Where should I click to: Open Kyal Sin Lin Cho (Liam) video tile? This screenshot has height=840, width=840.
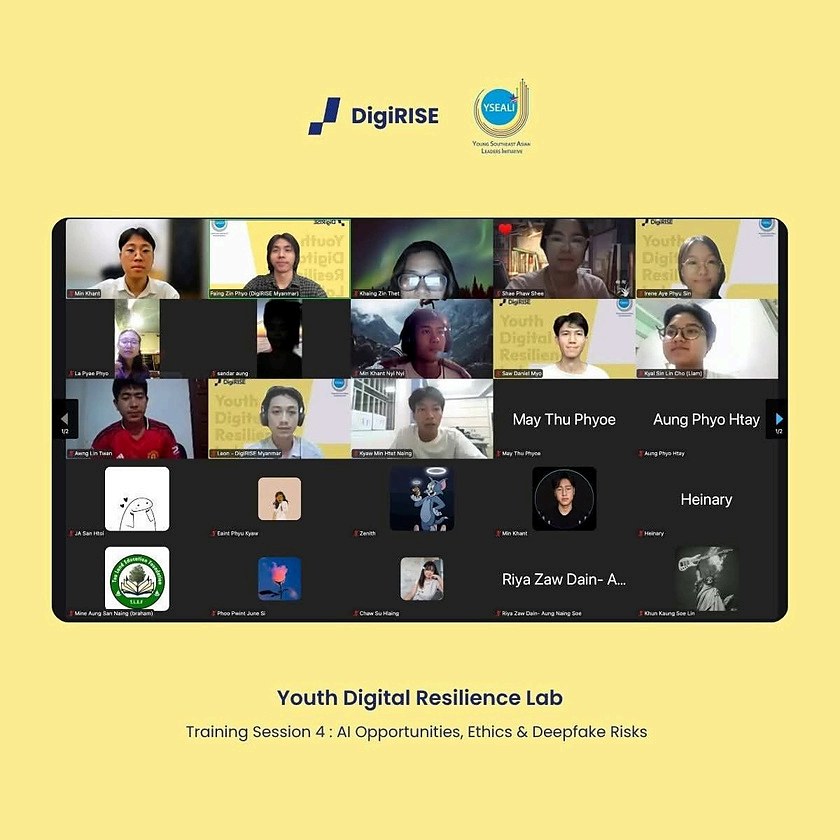(707, 339)
